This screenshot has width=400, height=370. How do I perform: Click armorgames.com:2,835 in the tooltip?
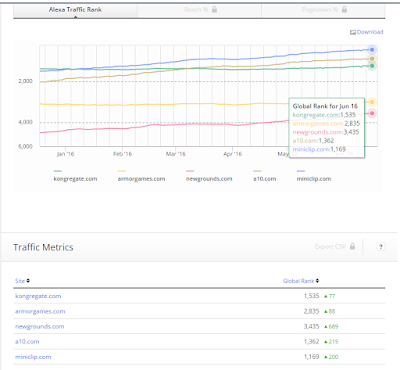(x=326, y=124)
